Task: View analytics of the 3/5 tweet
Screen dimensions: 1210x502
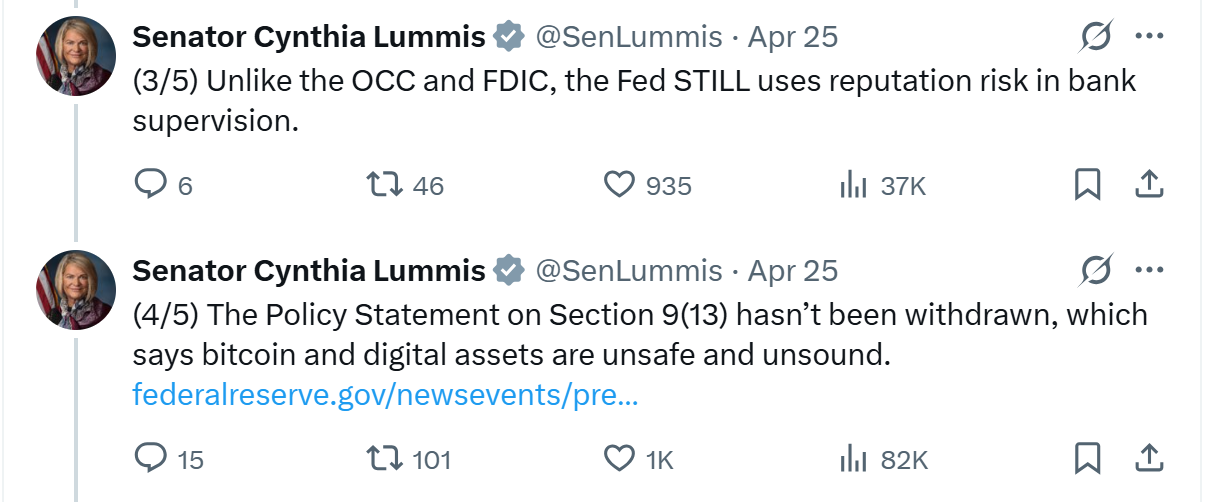Action: click(x=852, y=185)
